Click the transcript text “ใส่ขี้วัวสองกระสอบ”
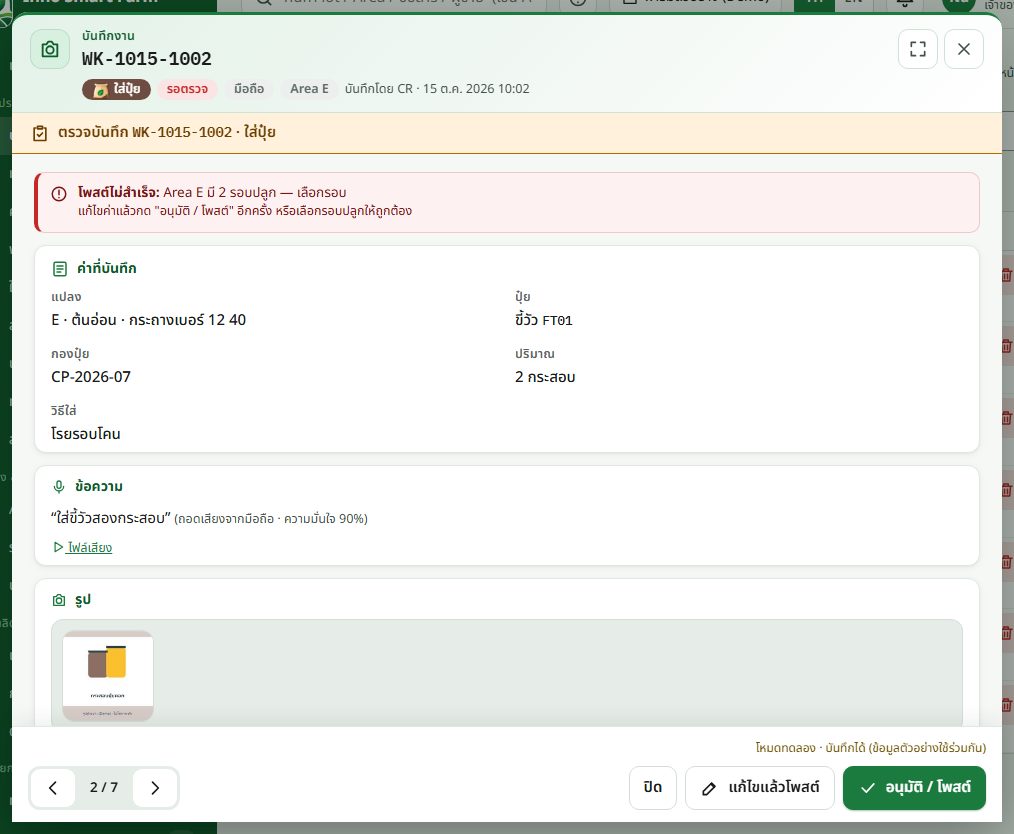 click(x=111, y=519)
